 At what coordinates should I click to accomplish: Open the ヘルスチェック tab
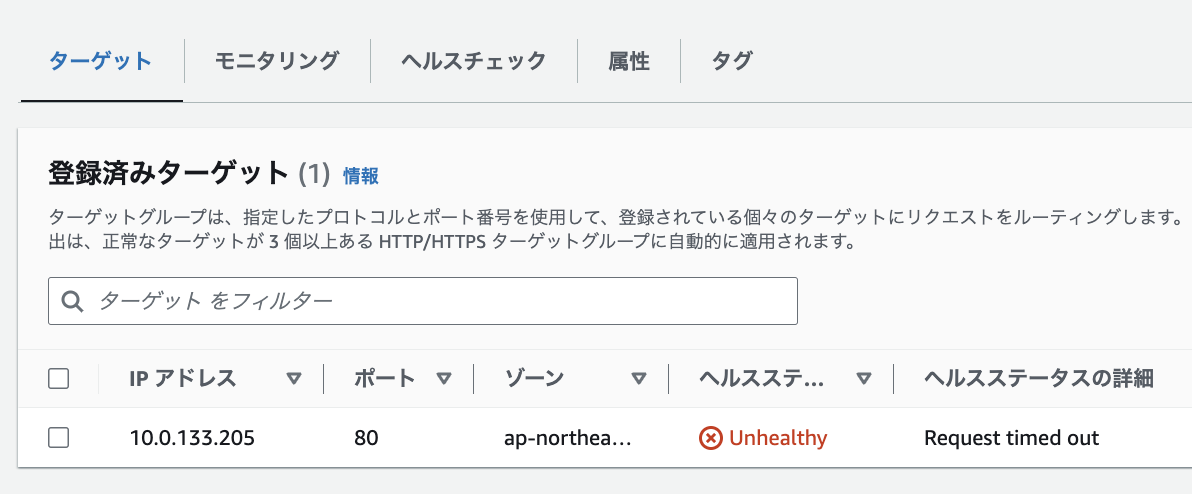click(474, 62)
